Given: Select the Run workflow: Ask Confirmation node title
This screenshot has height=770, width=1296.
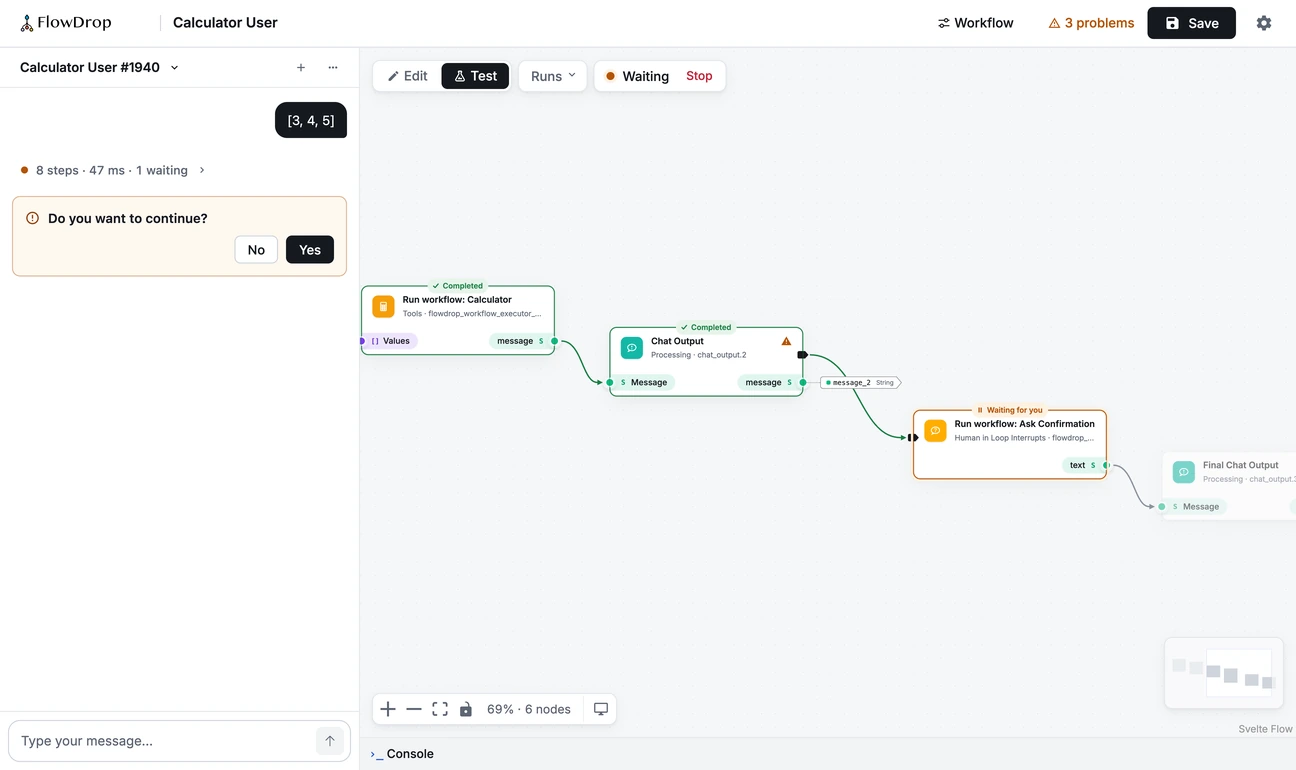Looking at the screenshot, I should 1025,424.
